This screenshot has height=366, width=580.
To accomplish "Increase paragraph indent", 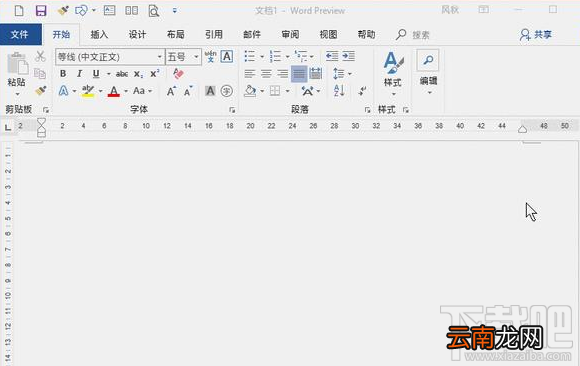I will point(348,56).
